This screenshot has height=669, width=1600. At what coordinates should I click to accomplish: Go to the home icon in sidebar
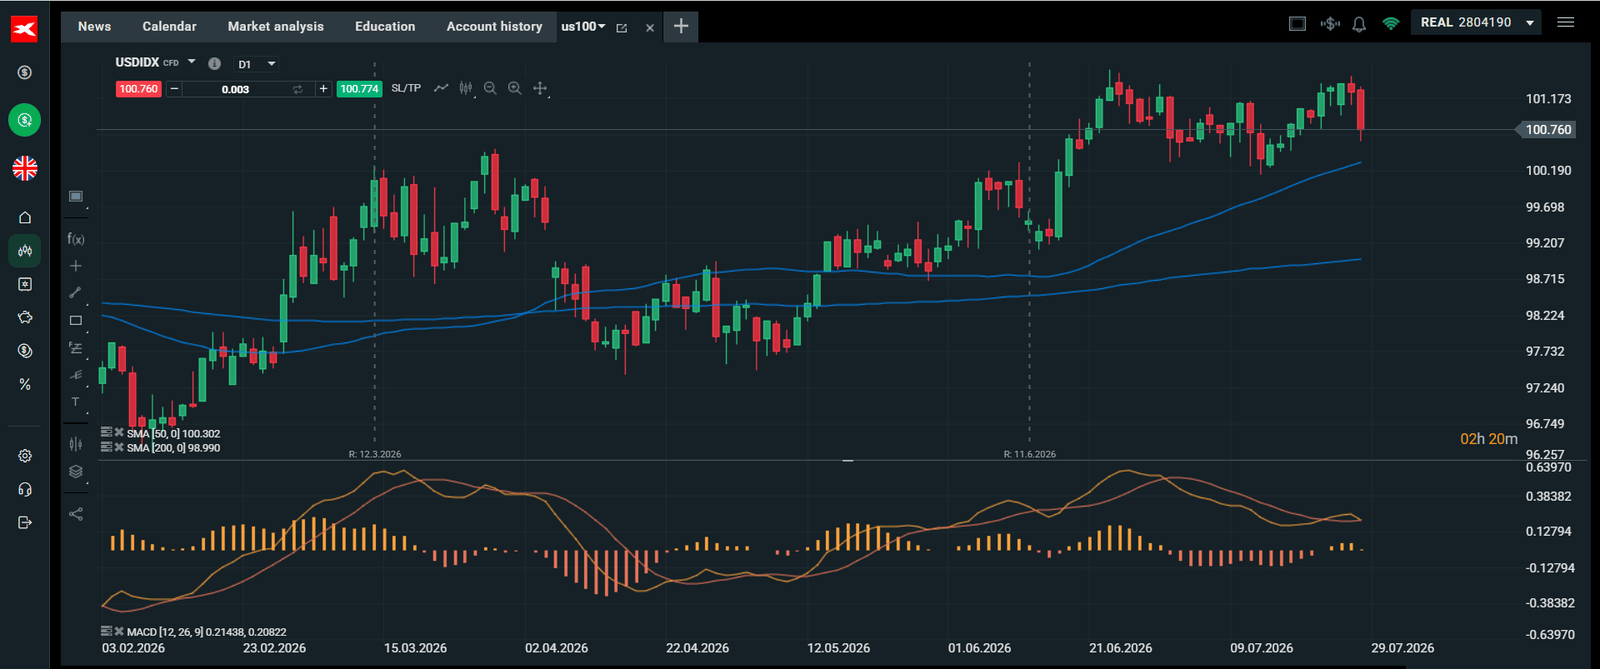(x=25, y=217)
